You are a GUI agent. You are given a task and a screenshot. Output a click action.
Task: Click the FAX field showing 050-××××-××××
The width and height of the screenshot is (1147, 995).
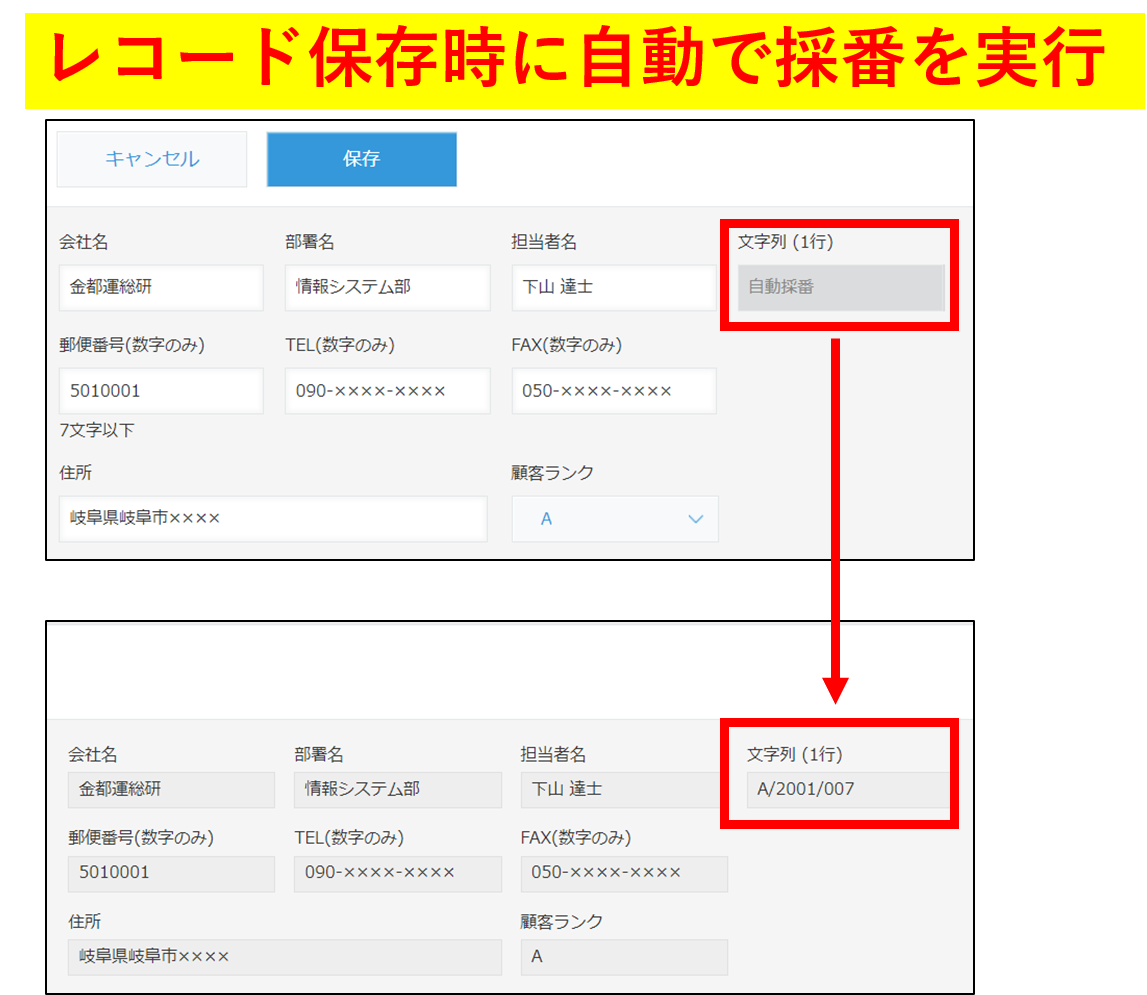[613, 391]
